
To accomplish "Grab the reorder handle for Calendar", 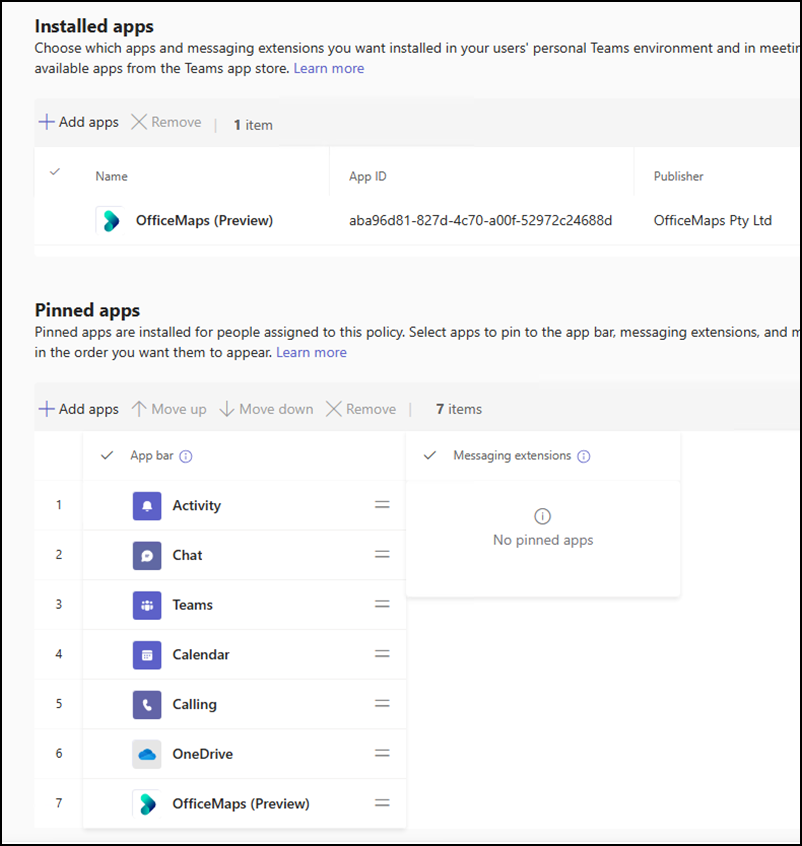I will [x=382, y=653].
